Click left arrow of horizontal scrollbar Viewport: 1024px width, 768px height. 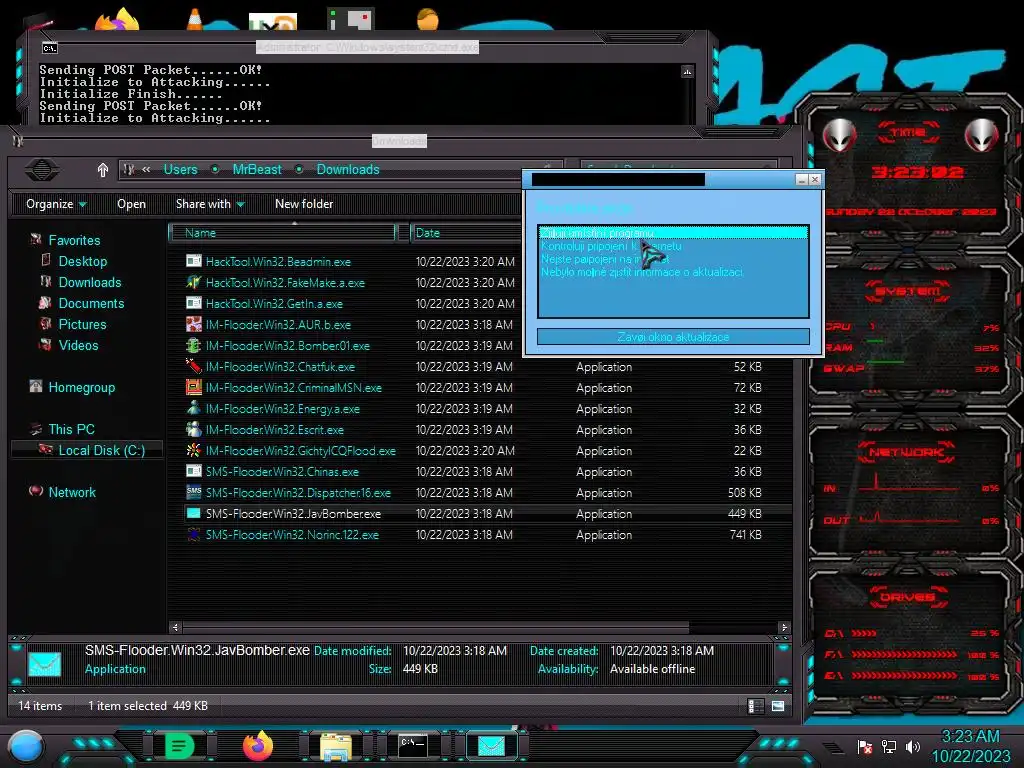174,628
